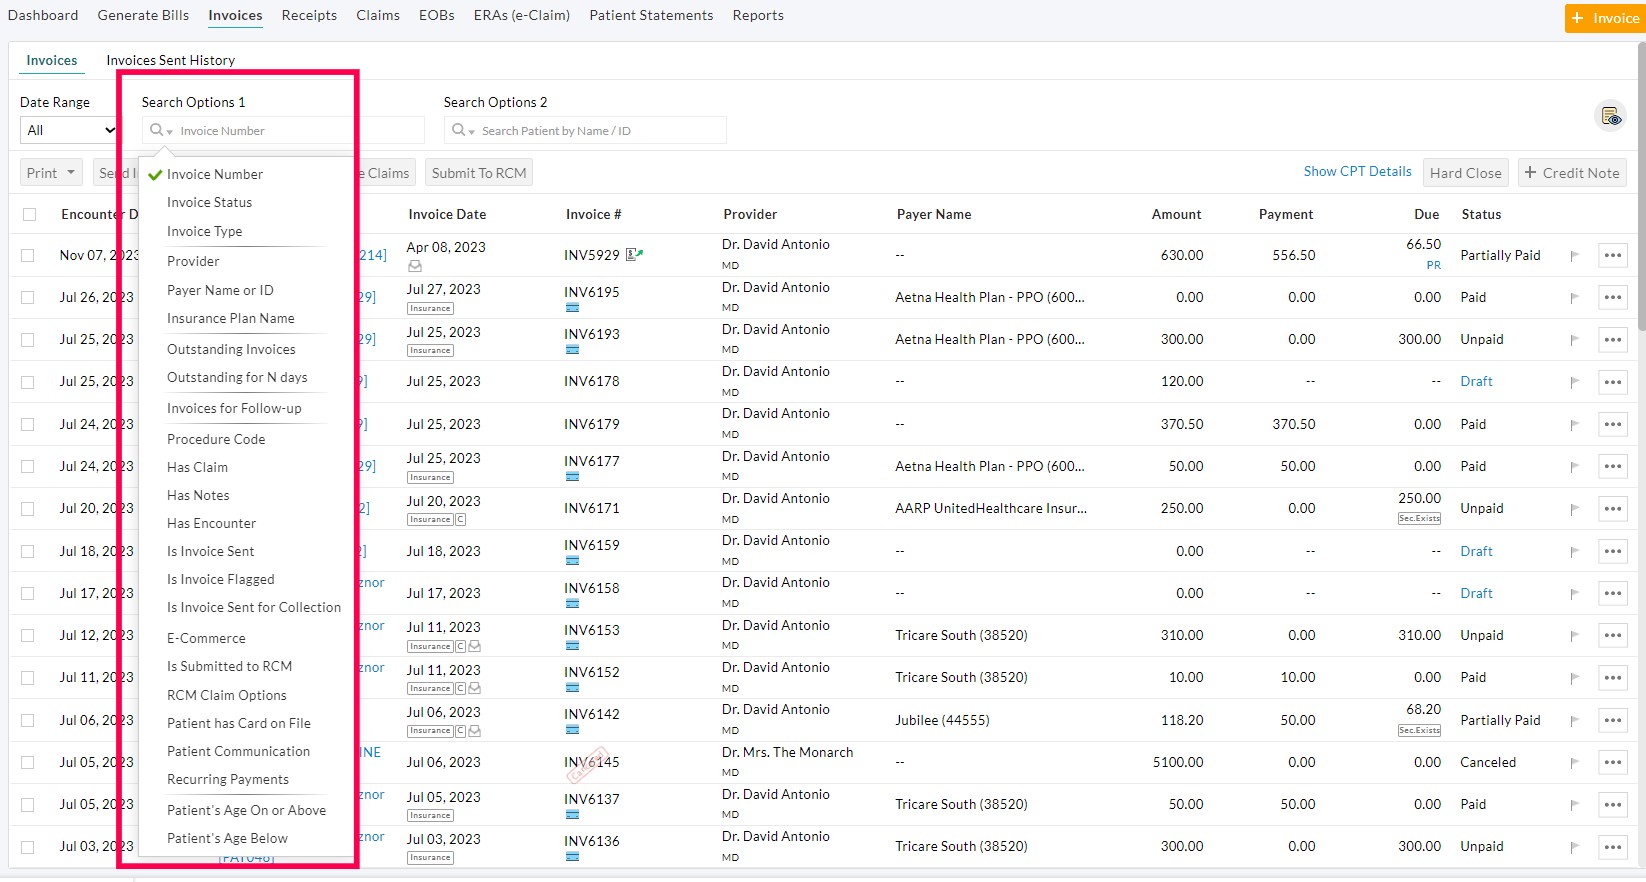Viewport: 1646px width, 882px height.
Task: Flag invoice INV6153
Action: [x=1574, y=636]
